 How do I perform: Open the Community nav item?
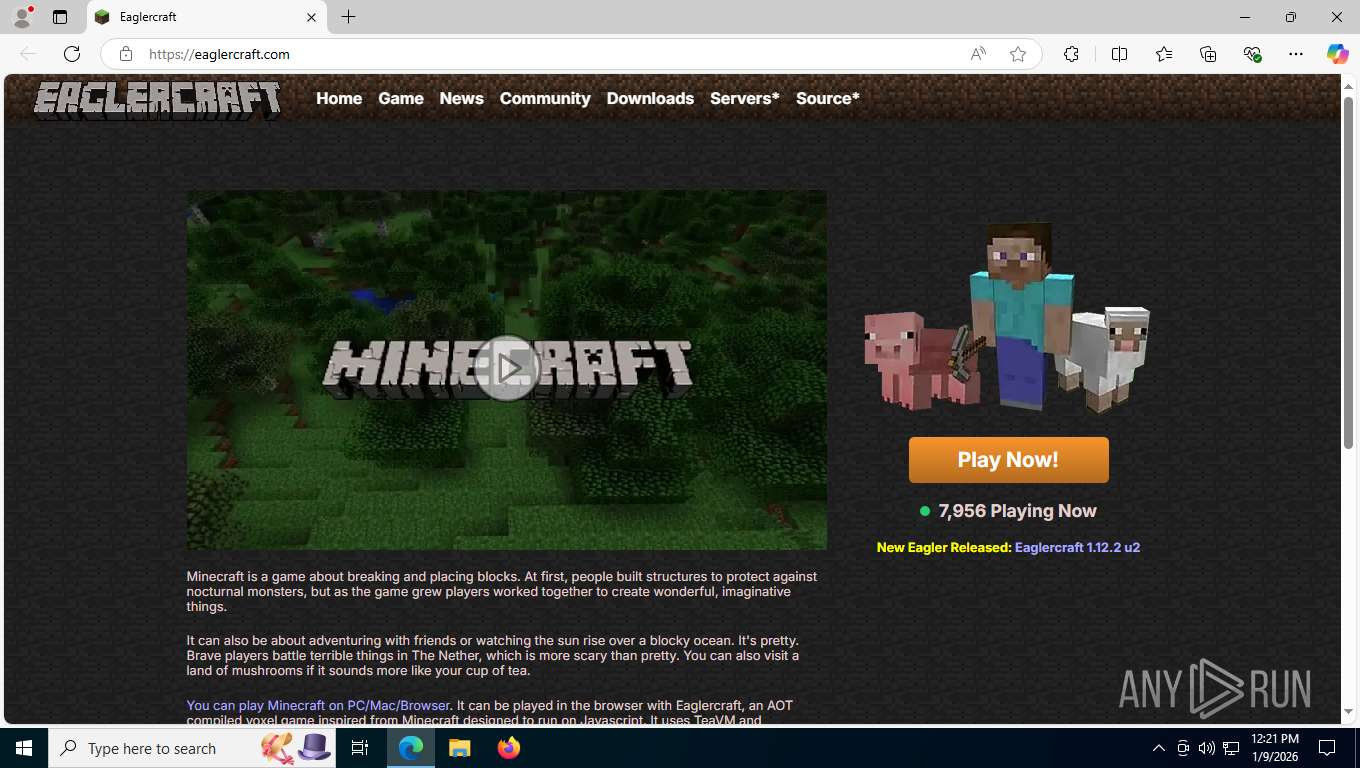click(545, 98)
